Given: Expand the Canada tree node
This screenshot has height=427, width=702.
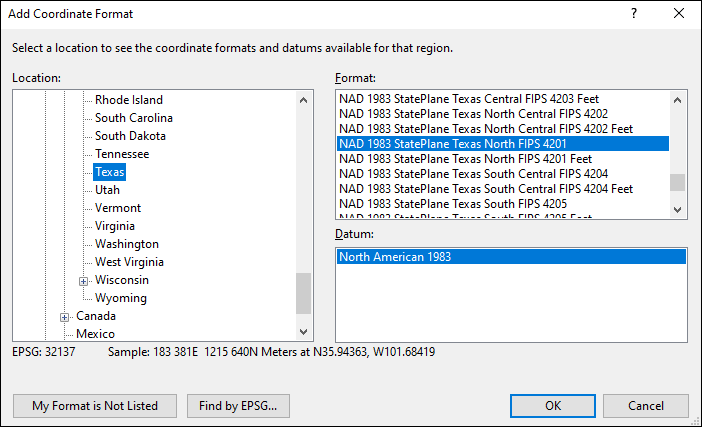Looking at the screenshot, I should pos(64,317).
